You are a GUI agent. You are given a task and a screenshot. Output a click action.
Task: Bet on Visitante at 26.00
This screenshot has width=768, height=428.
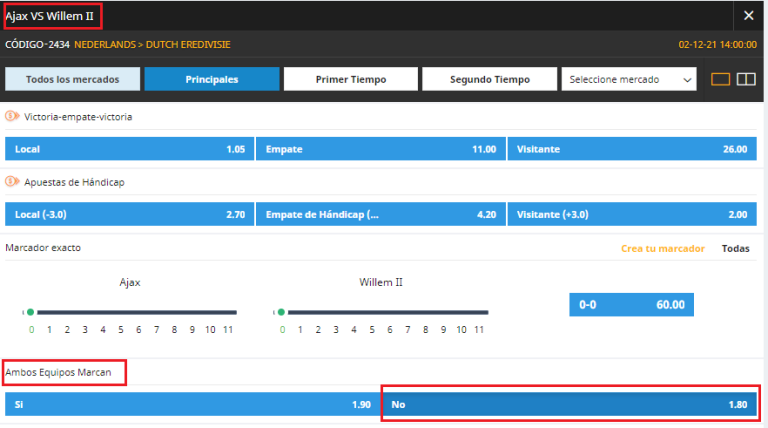[632, 149]
